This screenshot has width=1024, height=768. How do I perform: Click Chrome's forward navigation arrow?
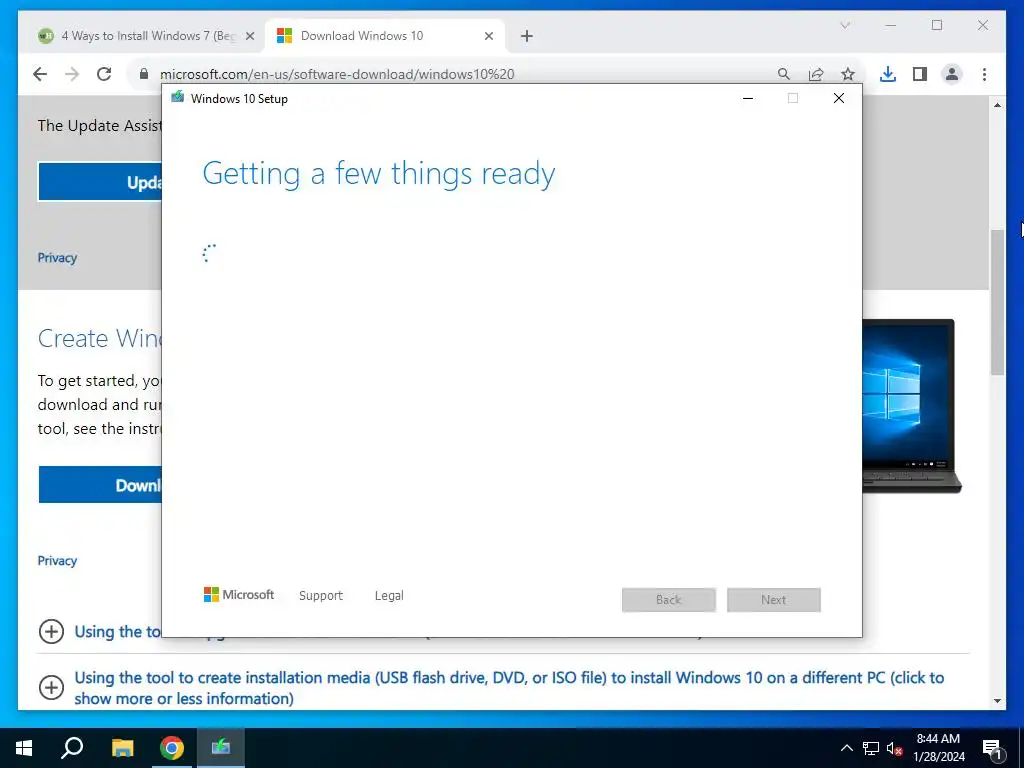(72, 74)
